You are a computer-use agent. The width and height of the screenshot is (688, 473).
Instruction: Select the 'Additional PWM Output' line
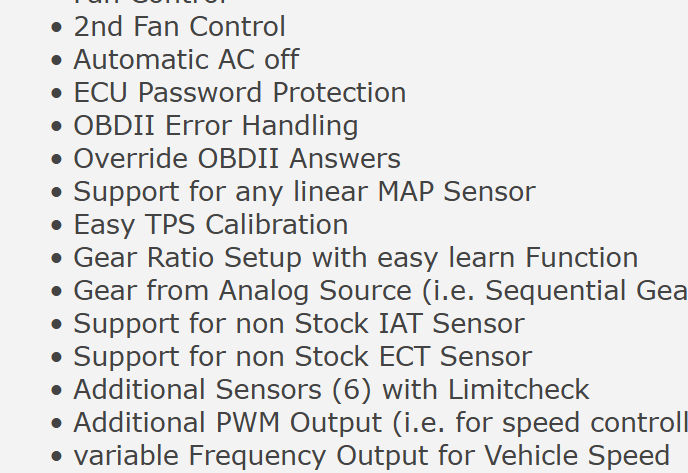(380, 423)
